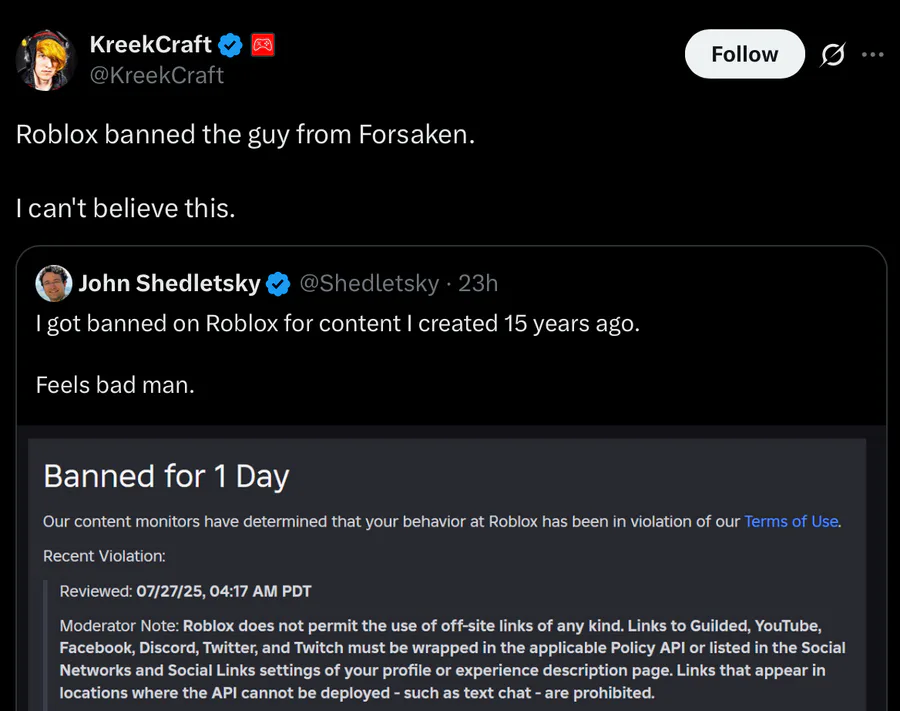Click the 'Banned for 1 Day' image heading
The image size is (900, 711).
point(166,476)
